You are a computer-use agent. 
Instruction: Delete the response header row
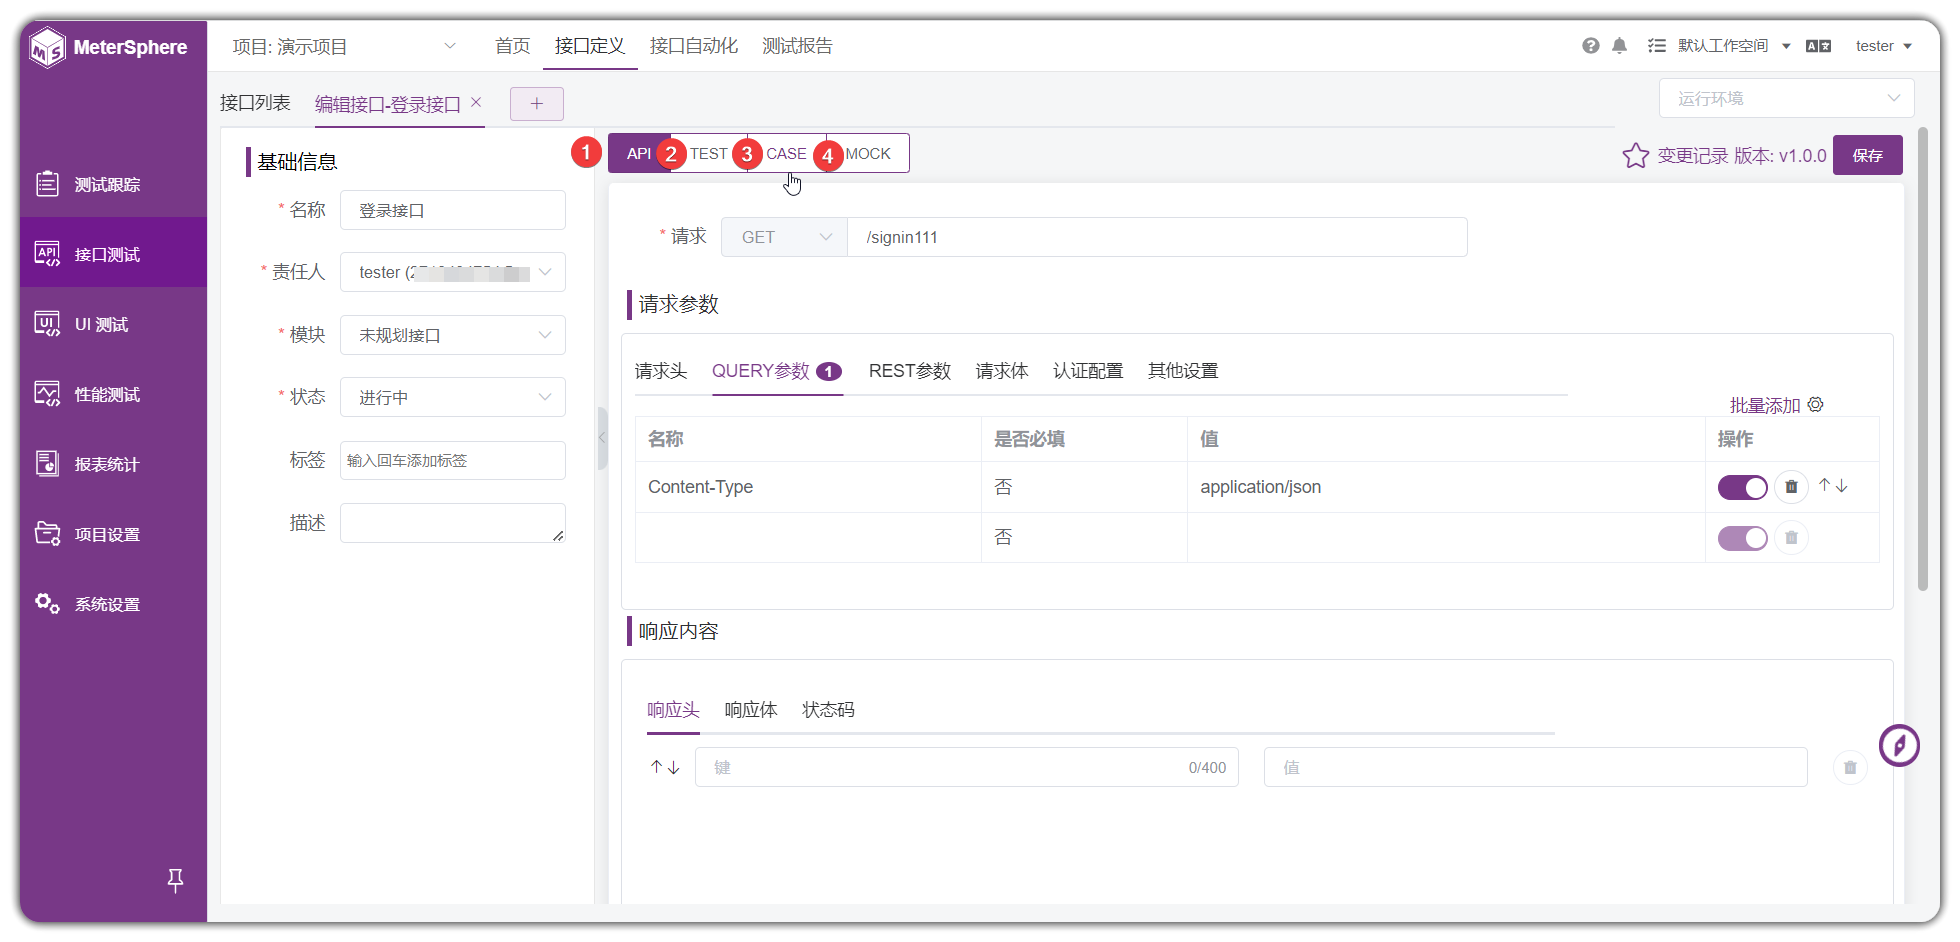1850,768
